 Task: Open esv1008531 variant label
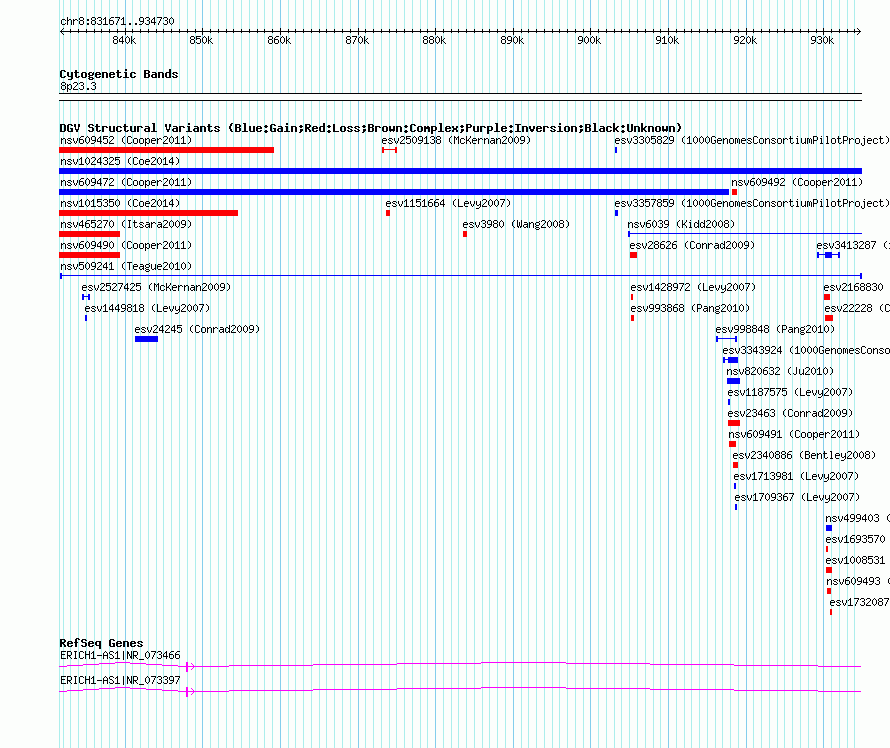pos(855,560)
